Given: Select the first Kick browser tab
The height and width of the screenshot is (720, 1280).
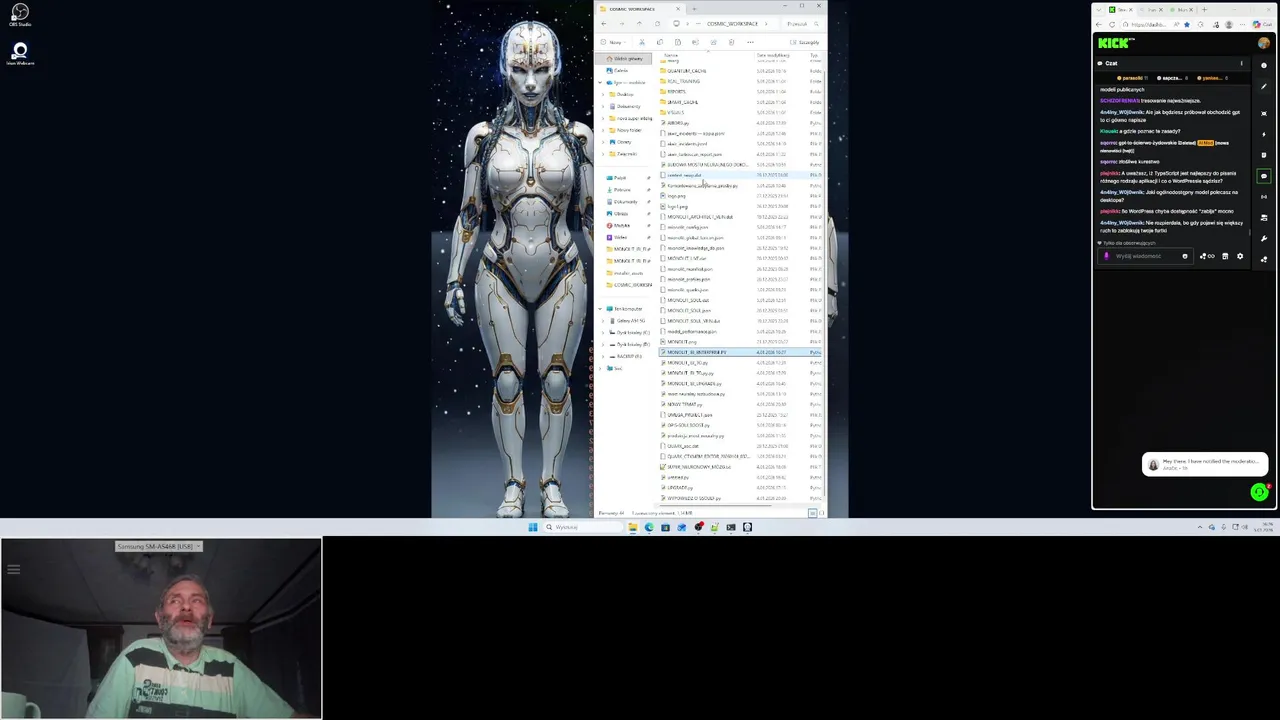Looking at the screenshot, I should [x=1123, y=9].
